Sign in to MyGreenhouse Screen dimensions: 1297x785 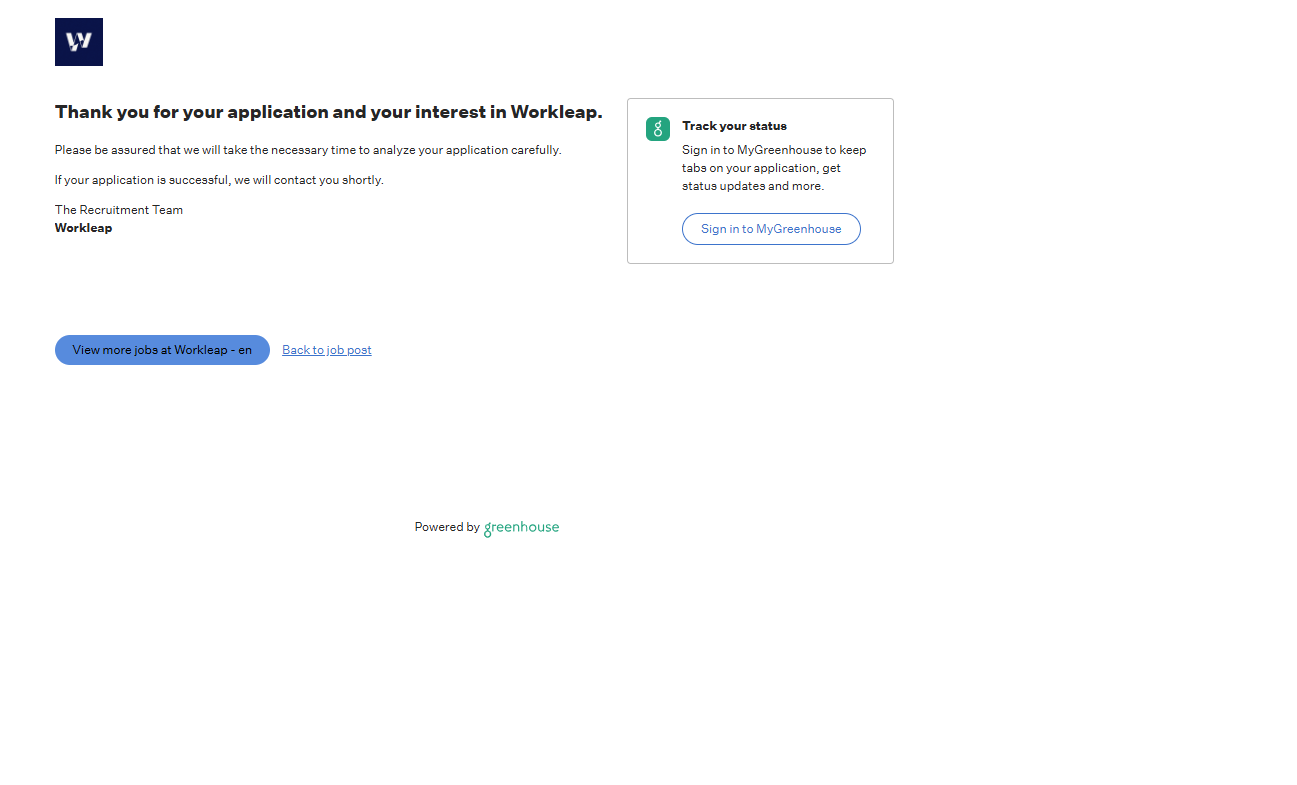tap(771, 229)
